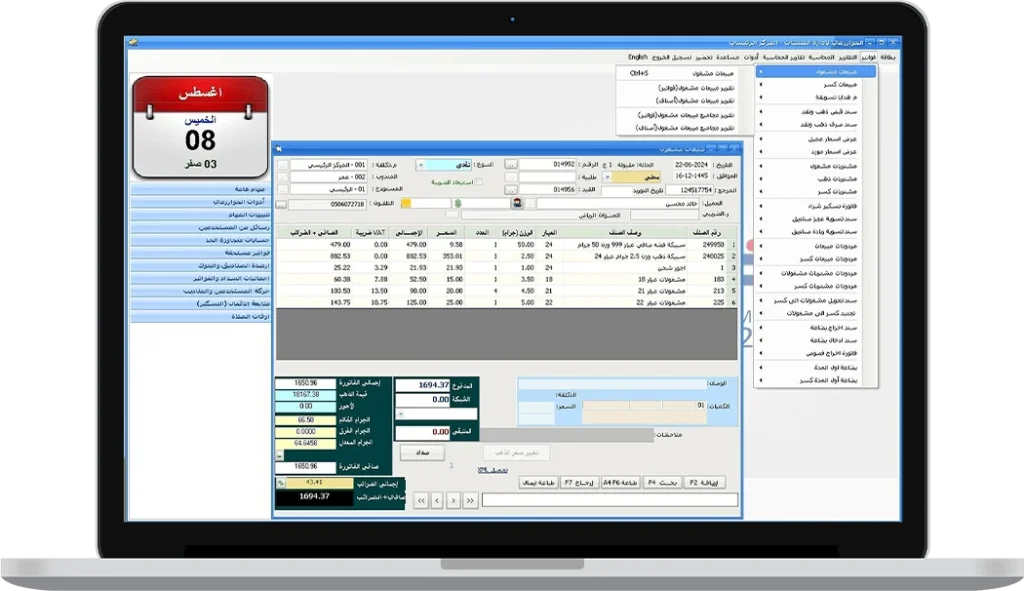Click the orange square icon beside phone field
The image size is (1024, 591).
tap(405, 203)
